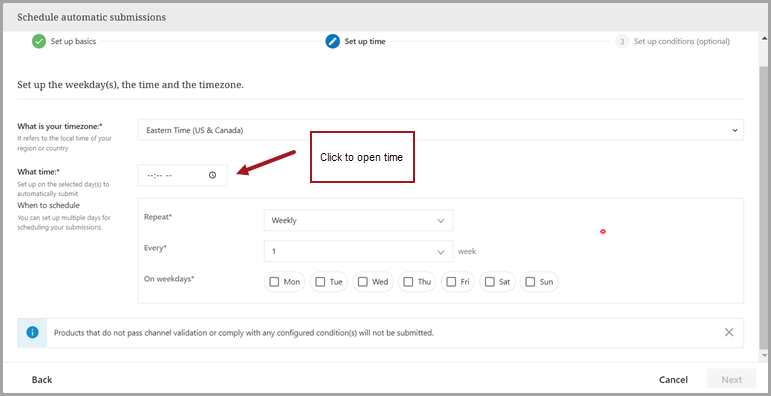Click the 'Set up the weekday(s)' heading
This screenshot has height=396, width=771.
click(x=130, y=85)
